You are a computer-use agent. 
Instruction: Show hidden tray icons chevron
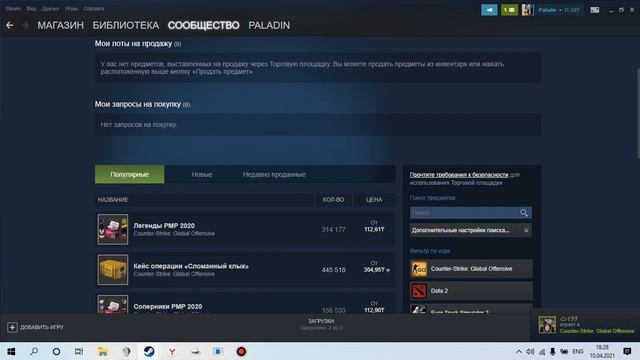coord(518,351)
